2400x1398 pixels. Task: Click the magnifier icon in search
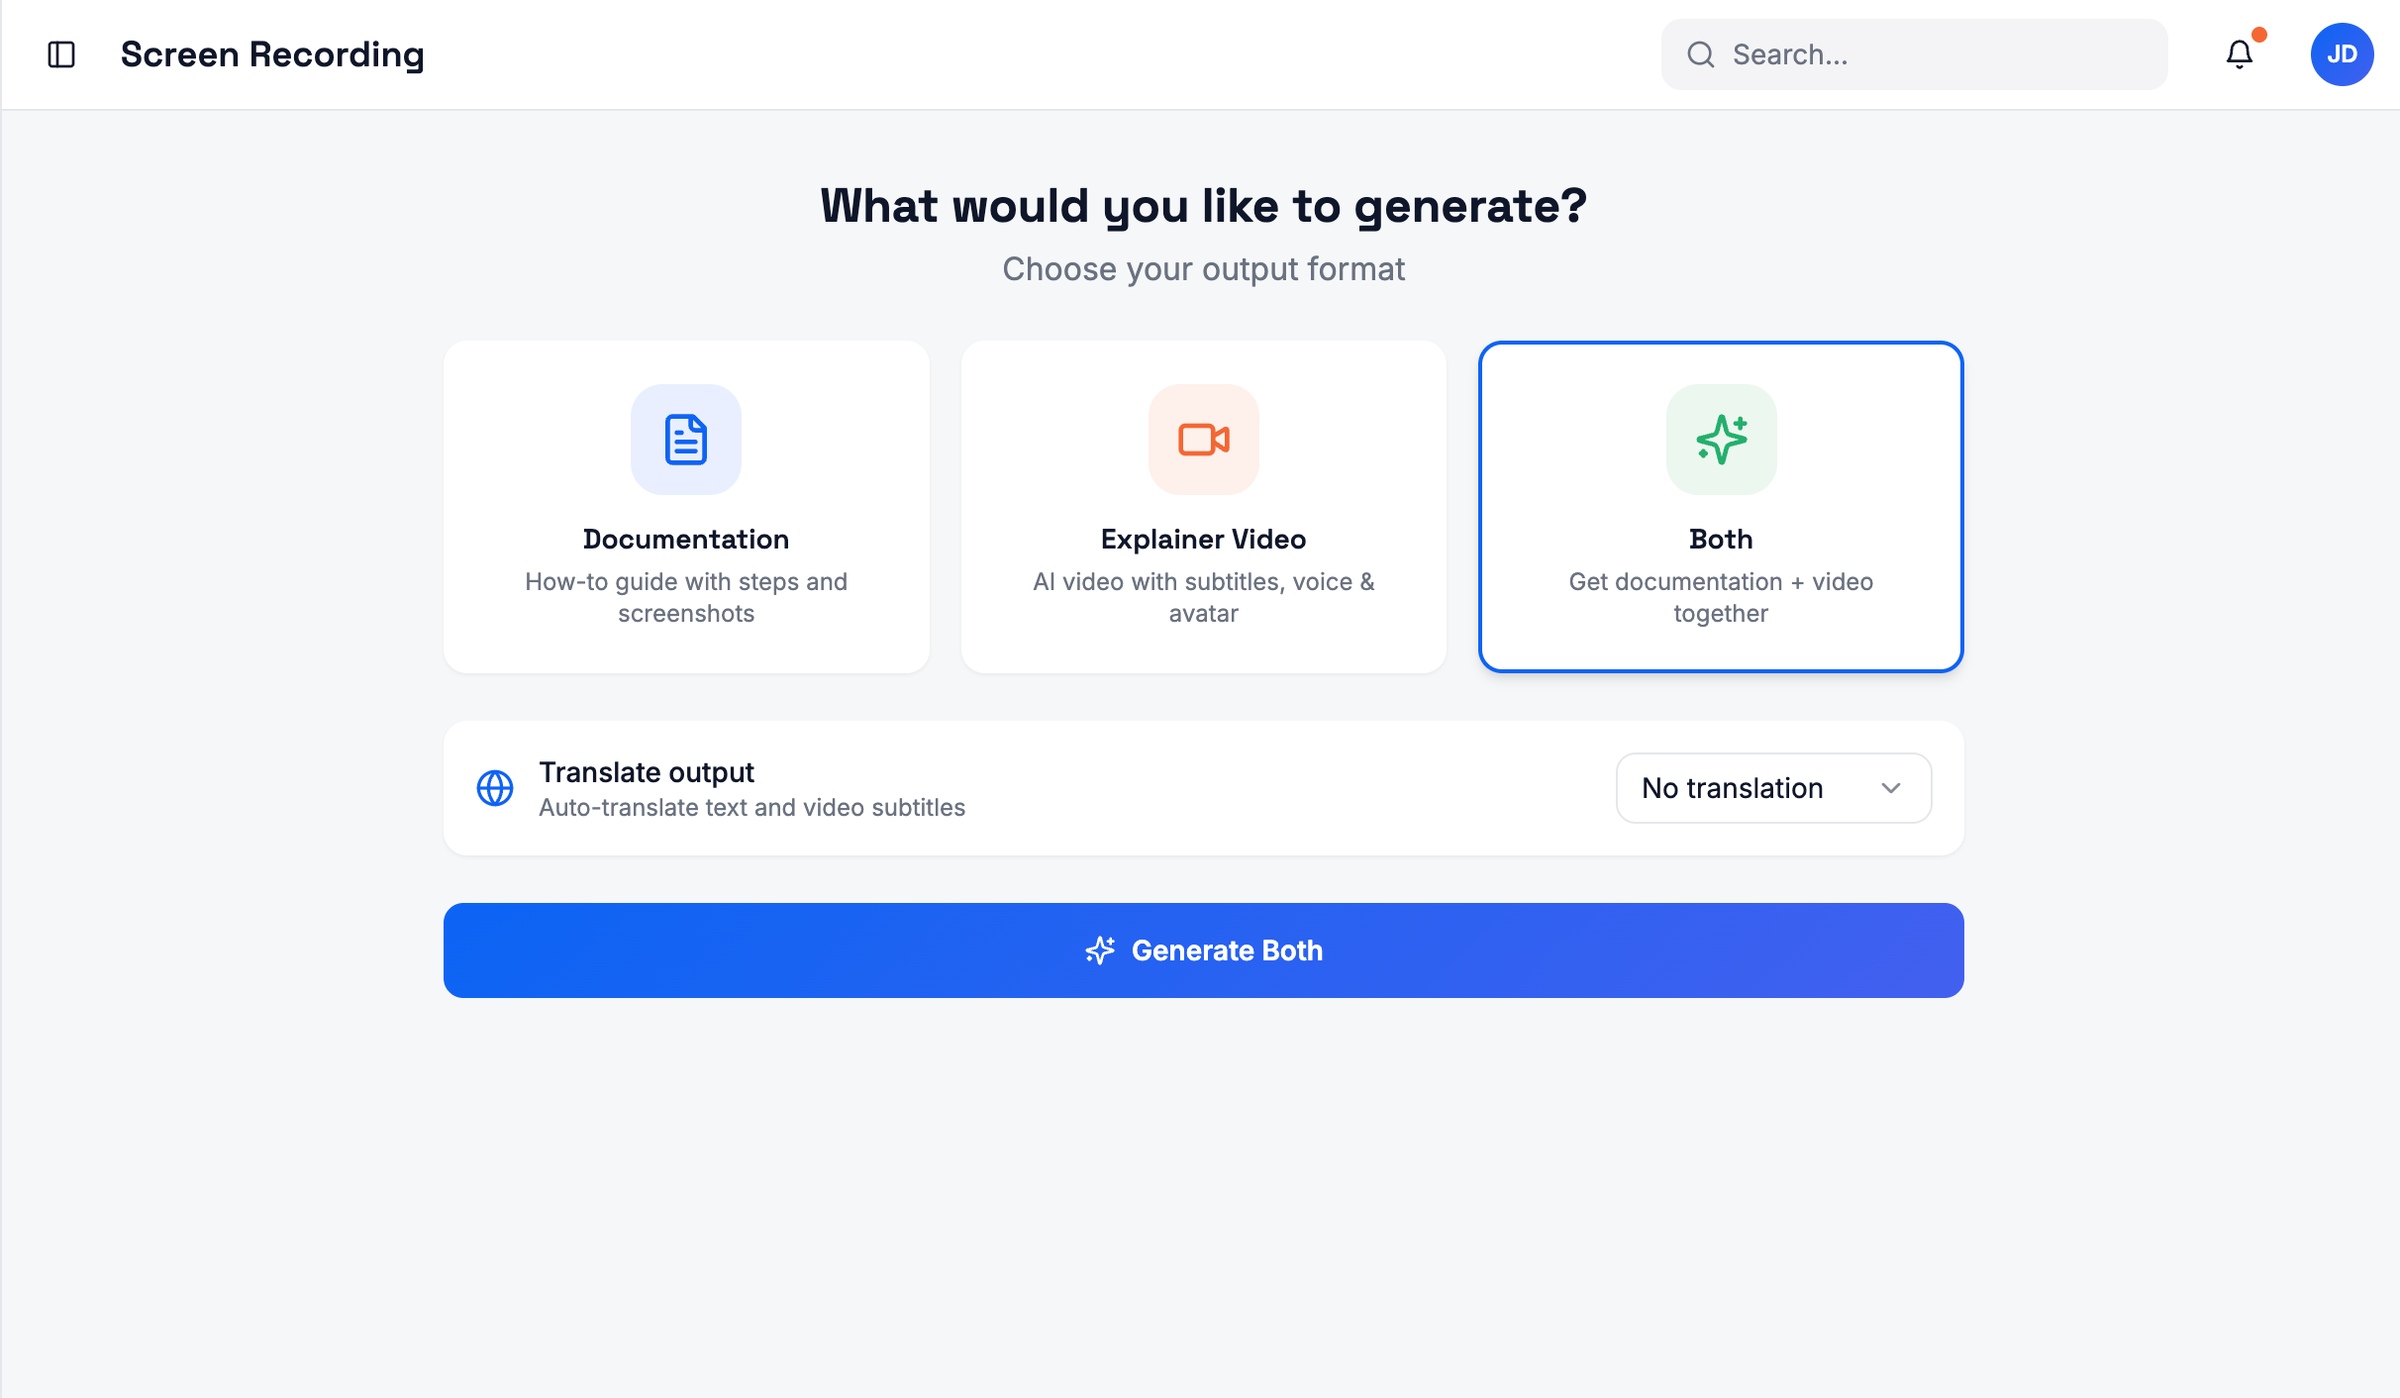tap(1701, 54)
